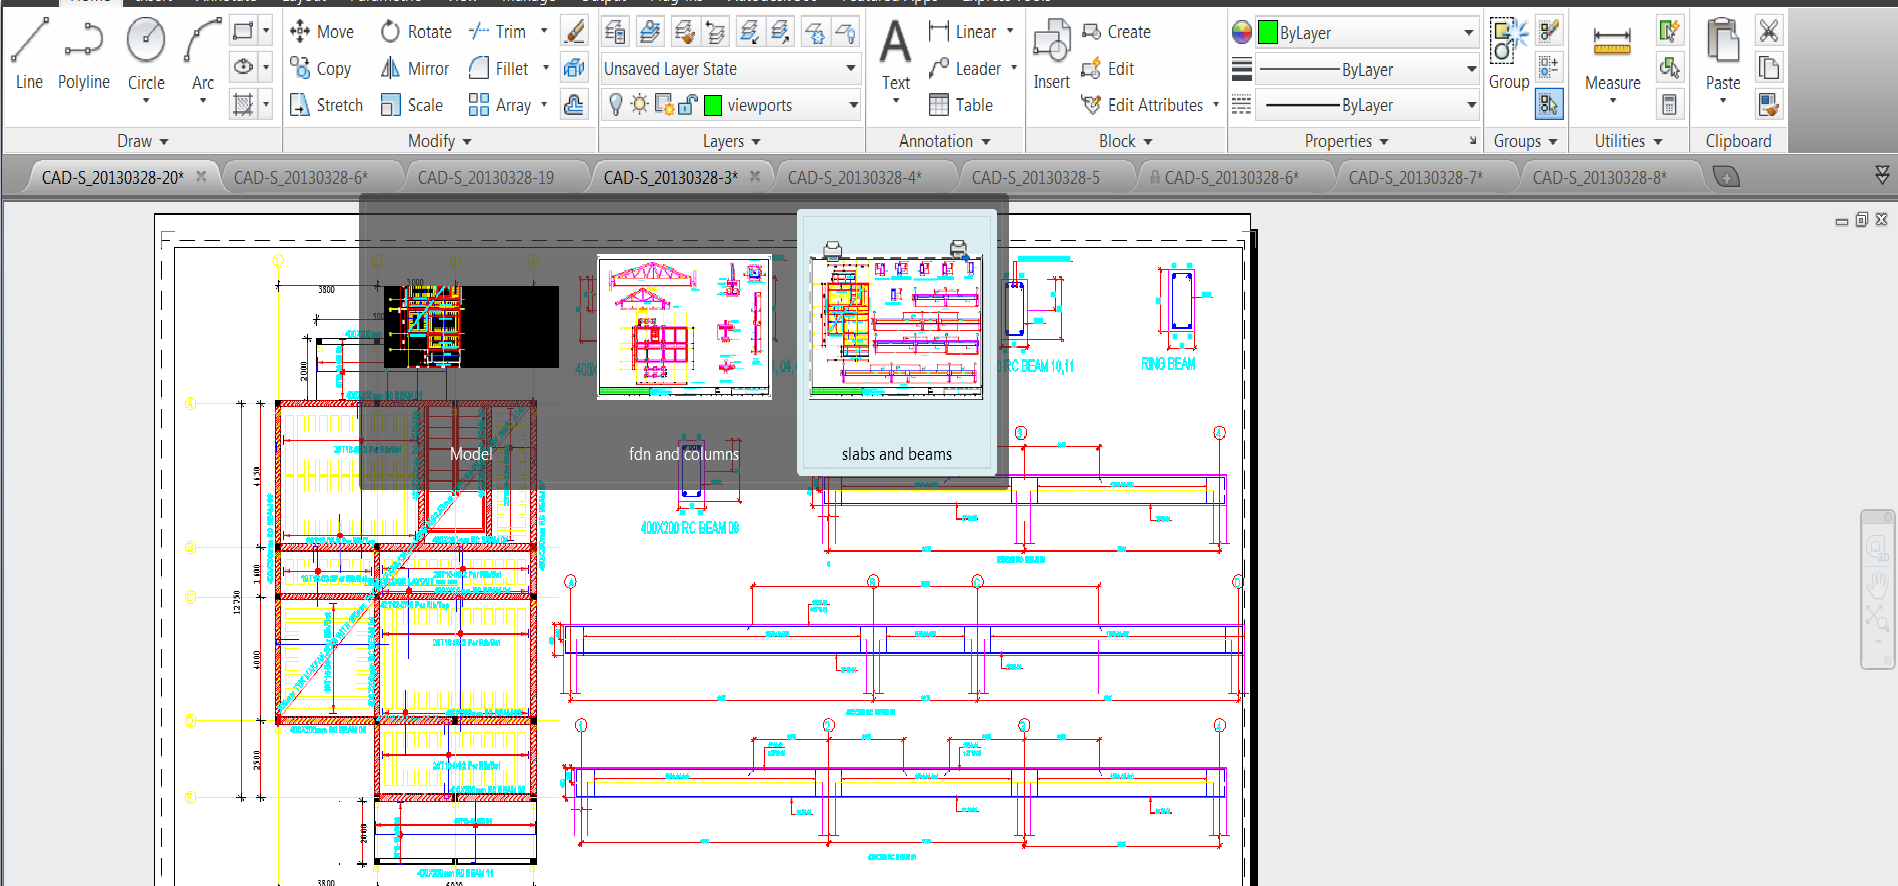Click the Ellipse draw icon
Image resolution: width=1898 pixels, height=886 pixels.
tap(243, 67)
